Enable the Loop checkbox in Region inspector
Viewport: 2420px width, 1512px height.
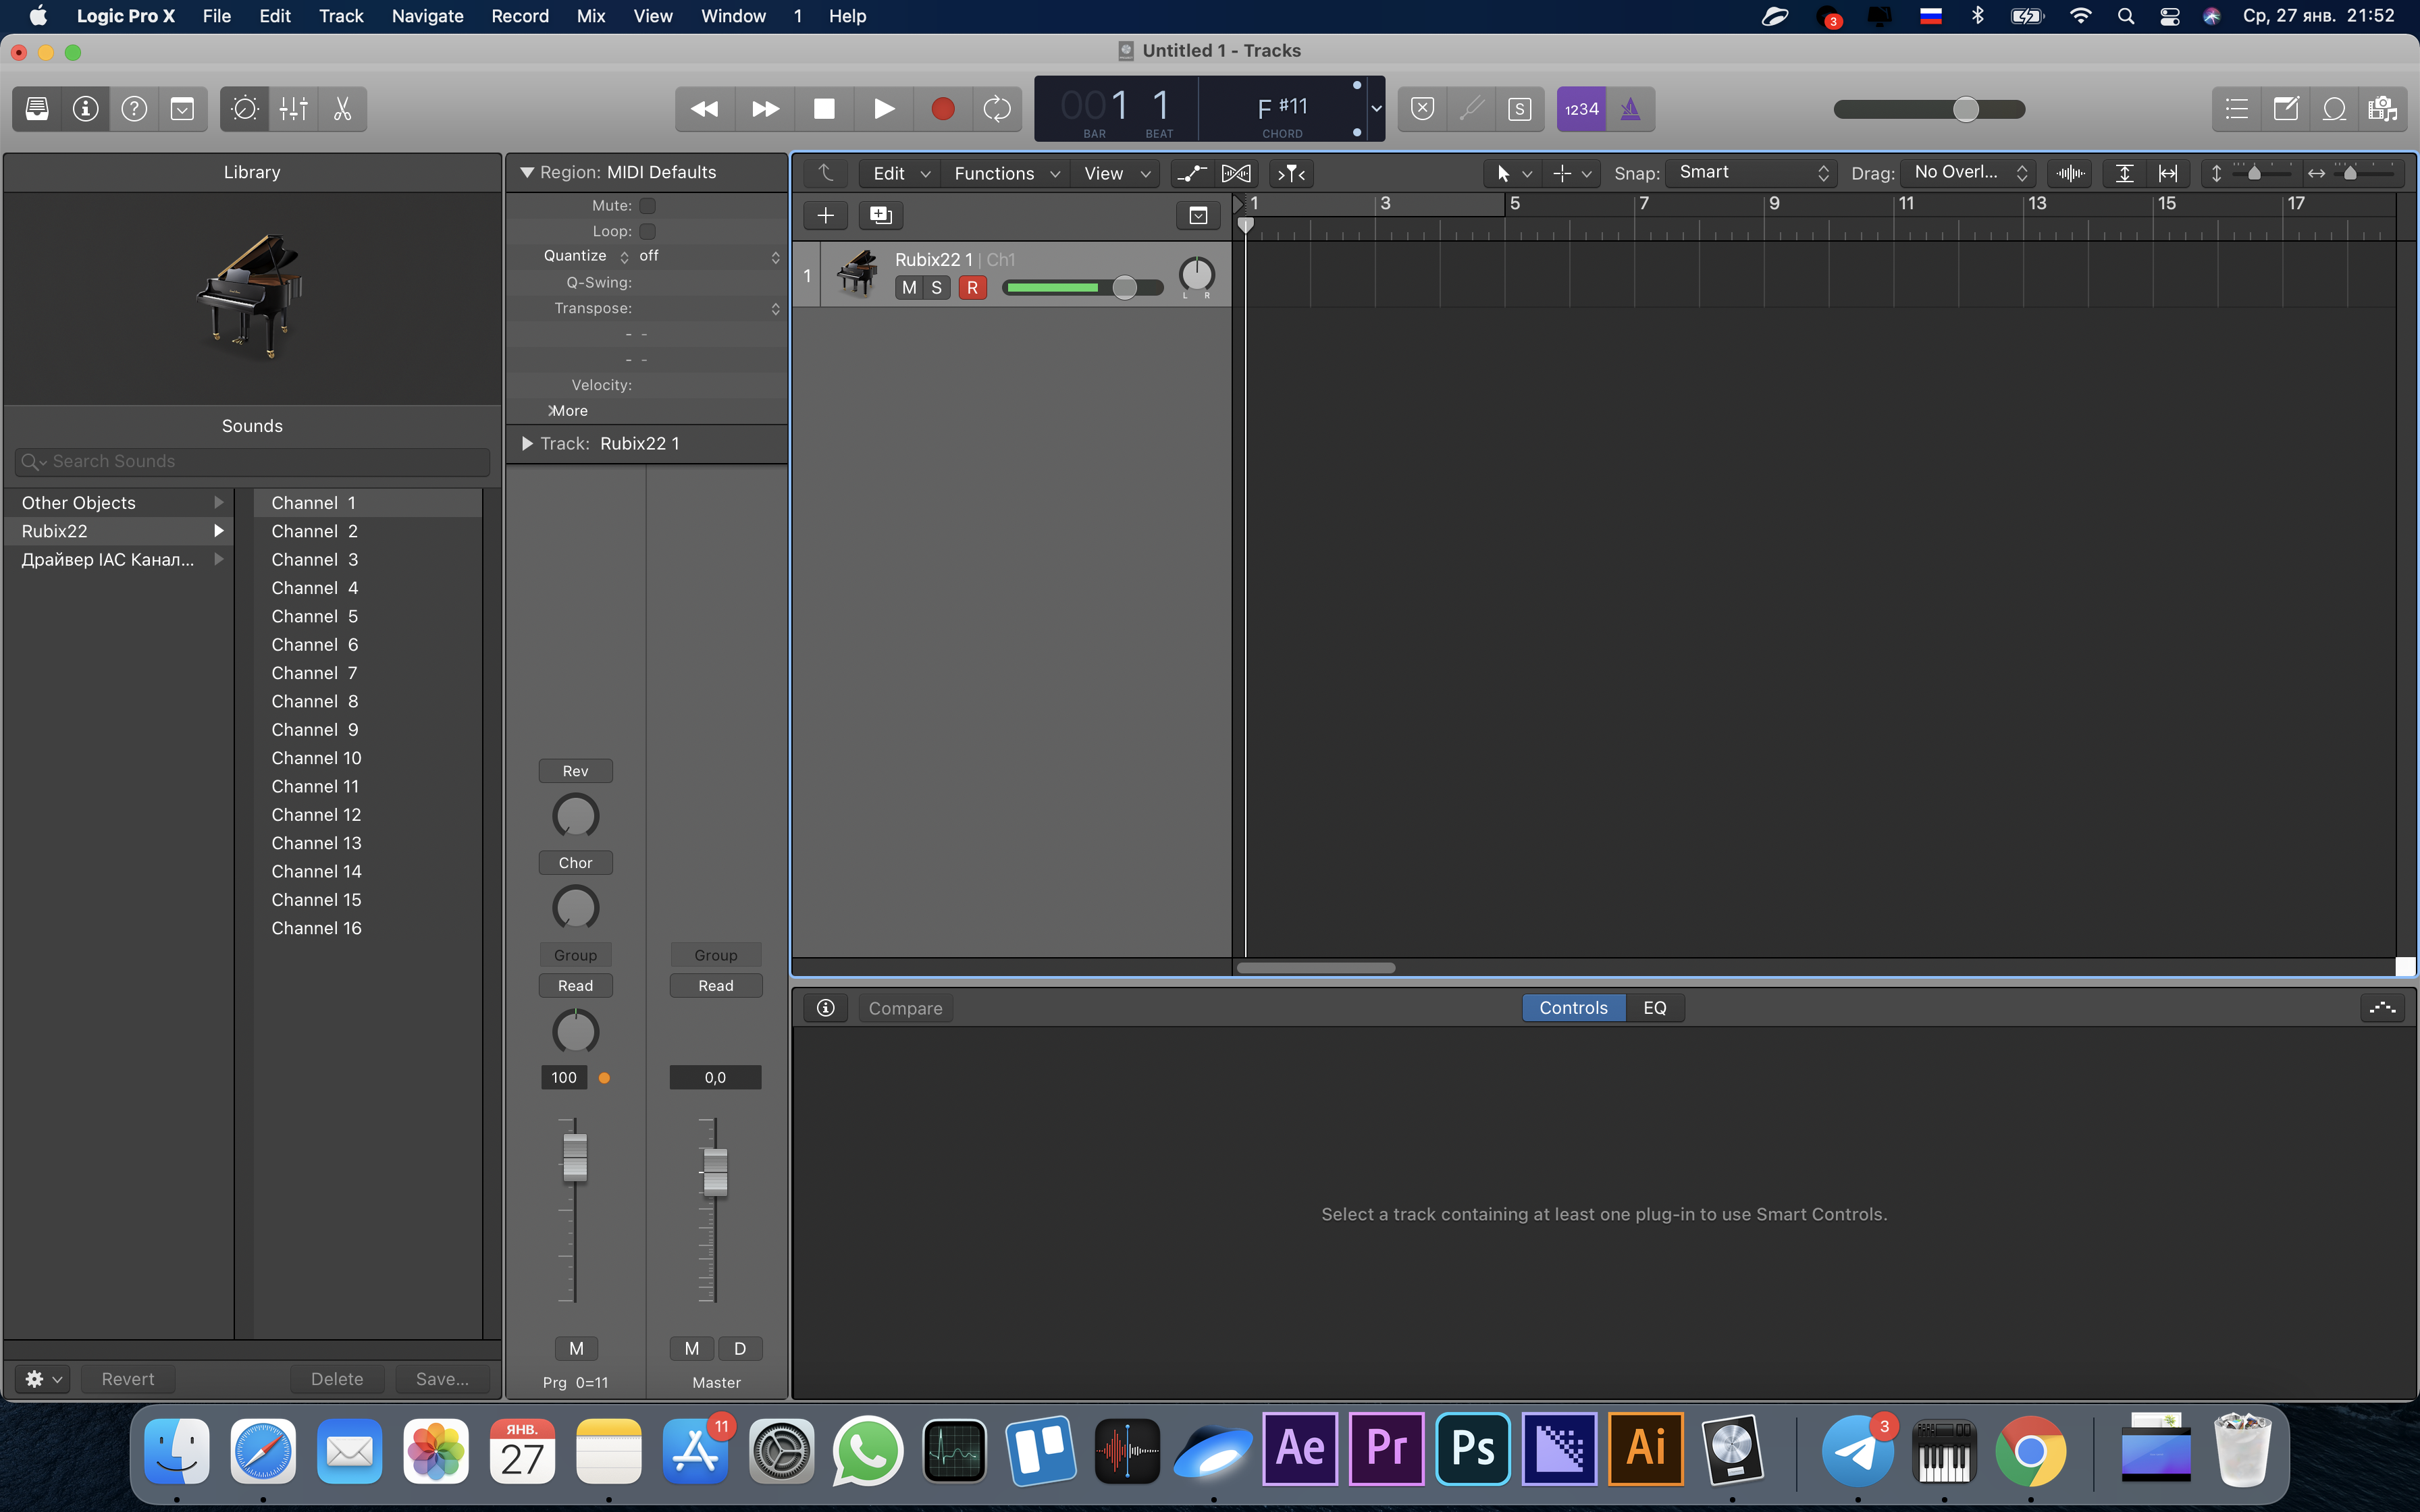pyautogui.click(x=648, y=231)
